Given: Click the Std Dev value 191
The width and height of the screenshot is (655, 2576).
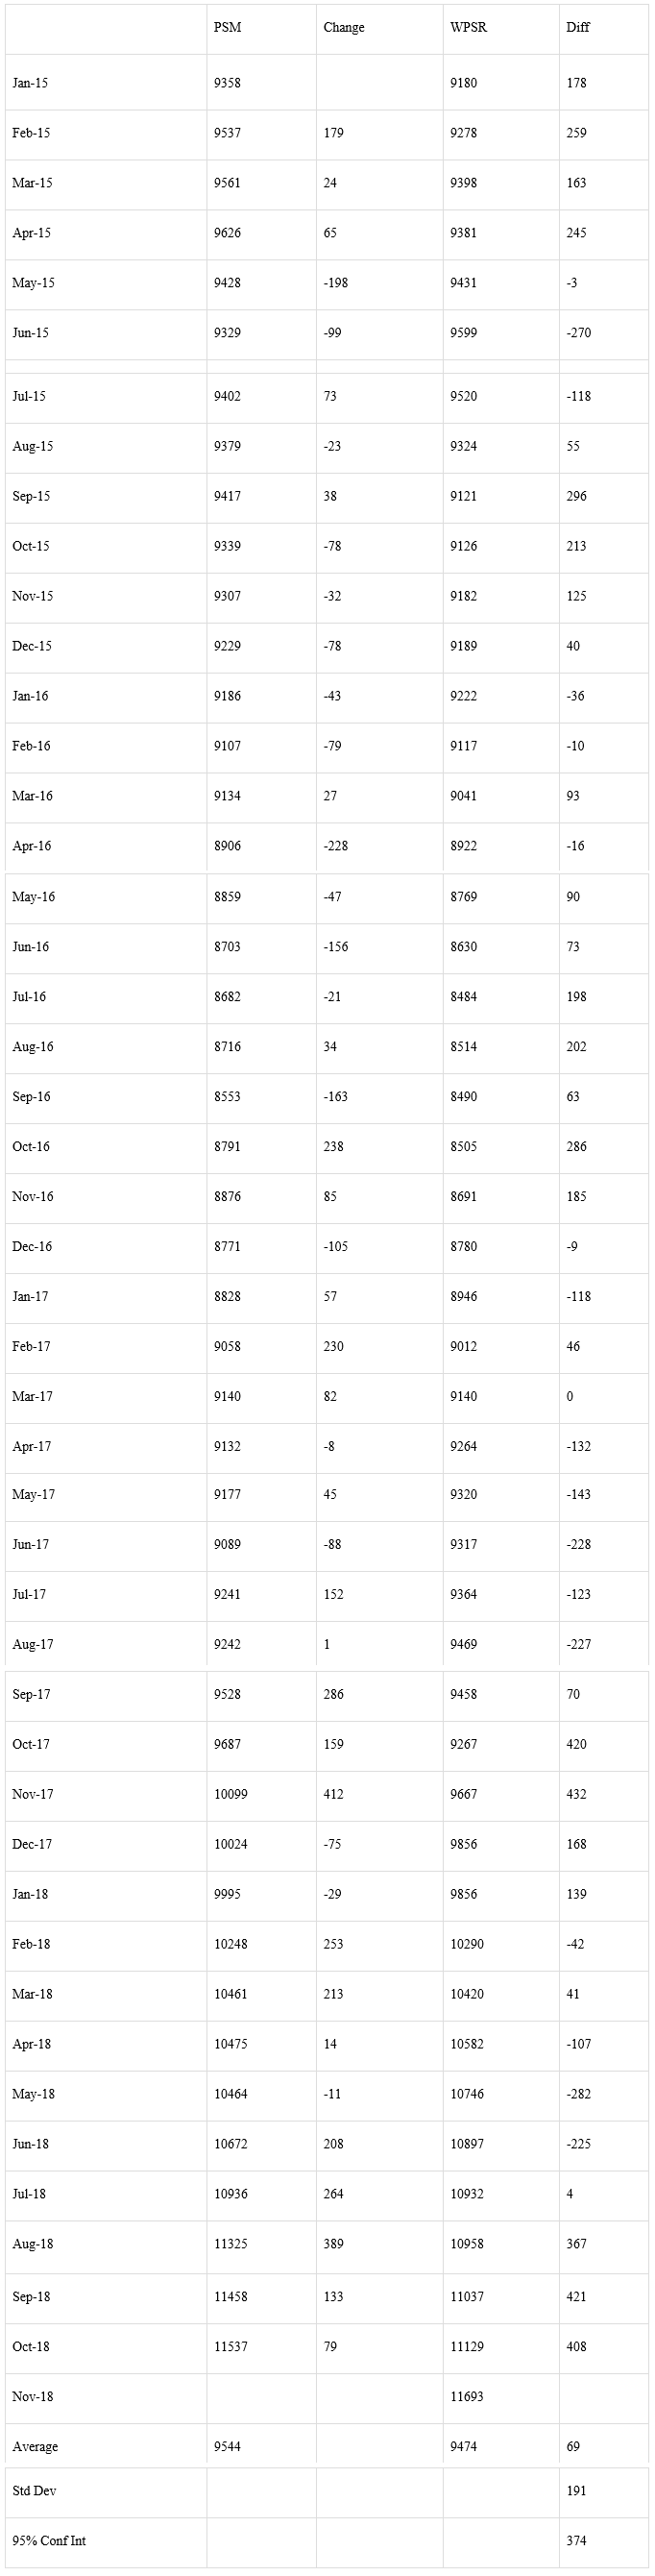Looking at the screenshot, I should pyautogui.click(x=576, y=2491).
